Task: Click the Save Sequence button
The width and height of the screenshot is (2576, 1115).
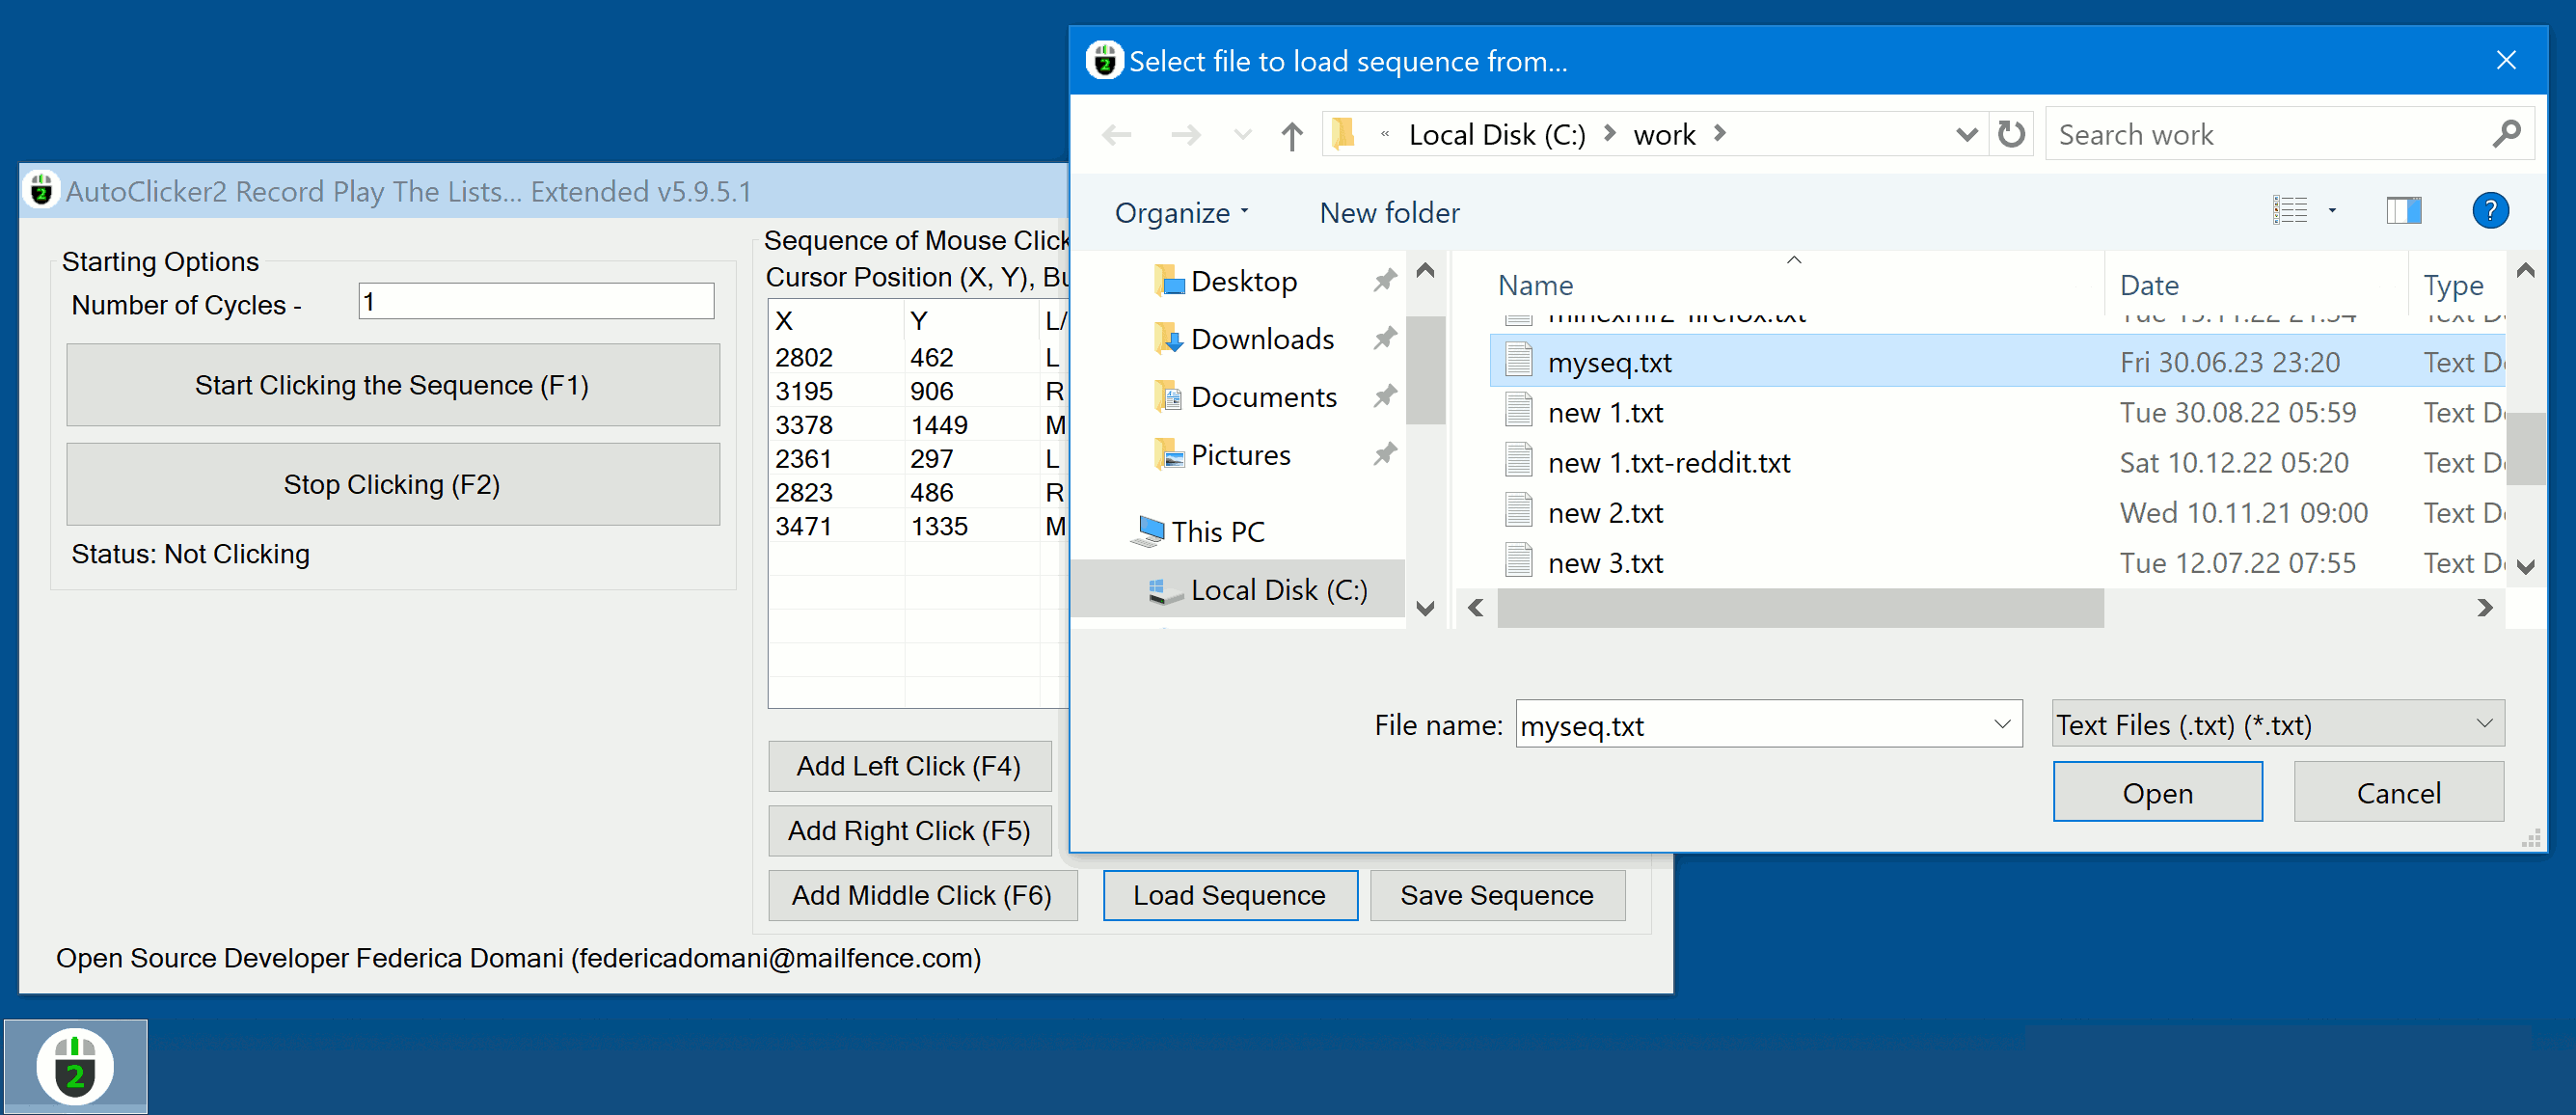Action: [1495, 895]
